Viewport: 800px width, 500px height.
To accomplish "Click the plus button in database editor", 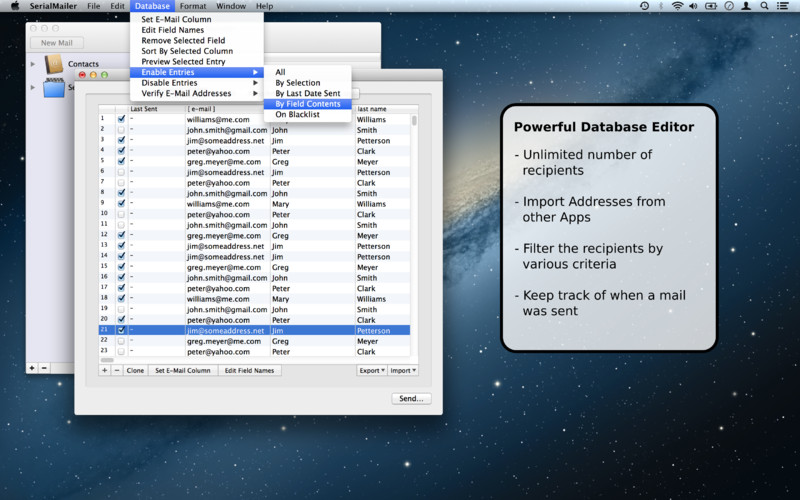I will coord(105,370).
